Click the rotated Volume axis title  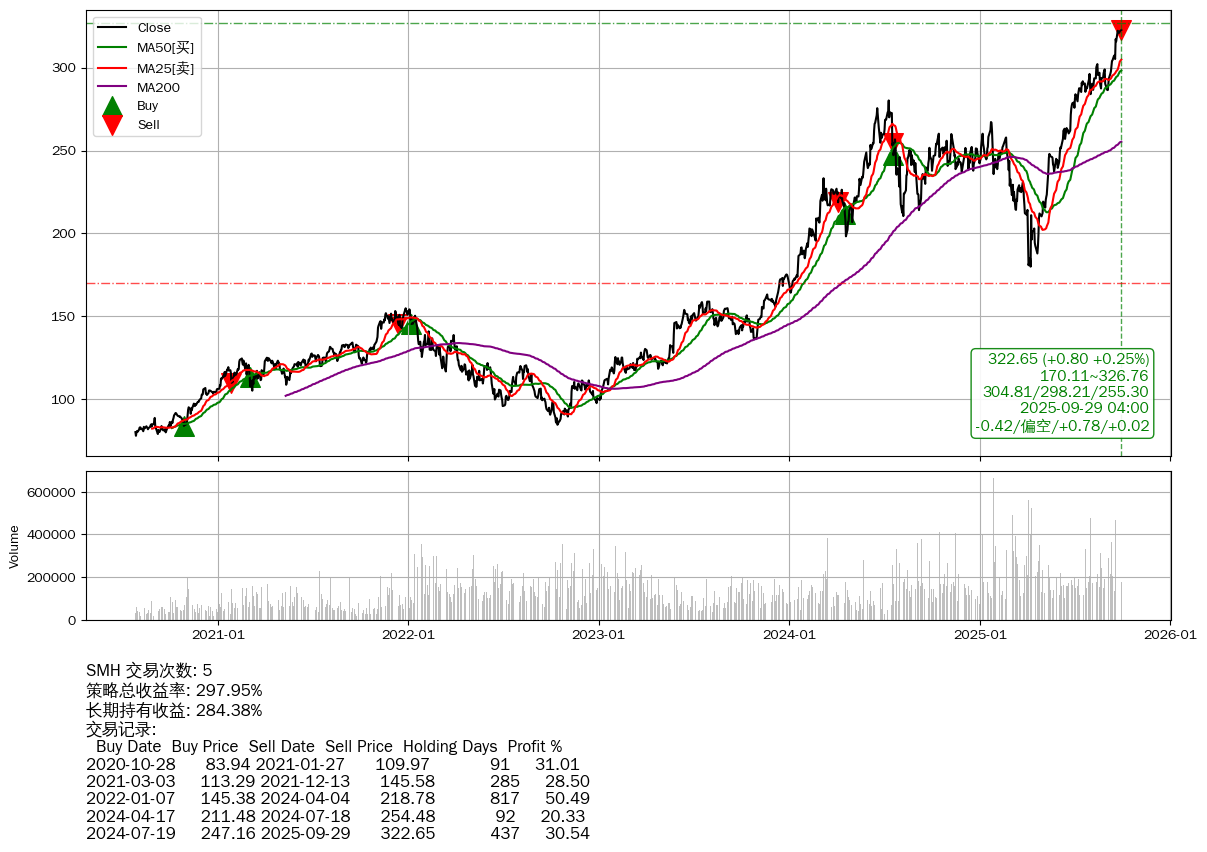14,546
